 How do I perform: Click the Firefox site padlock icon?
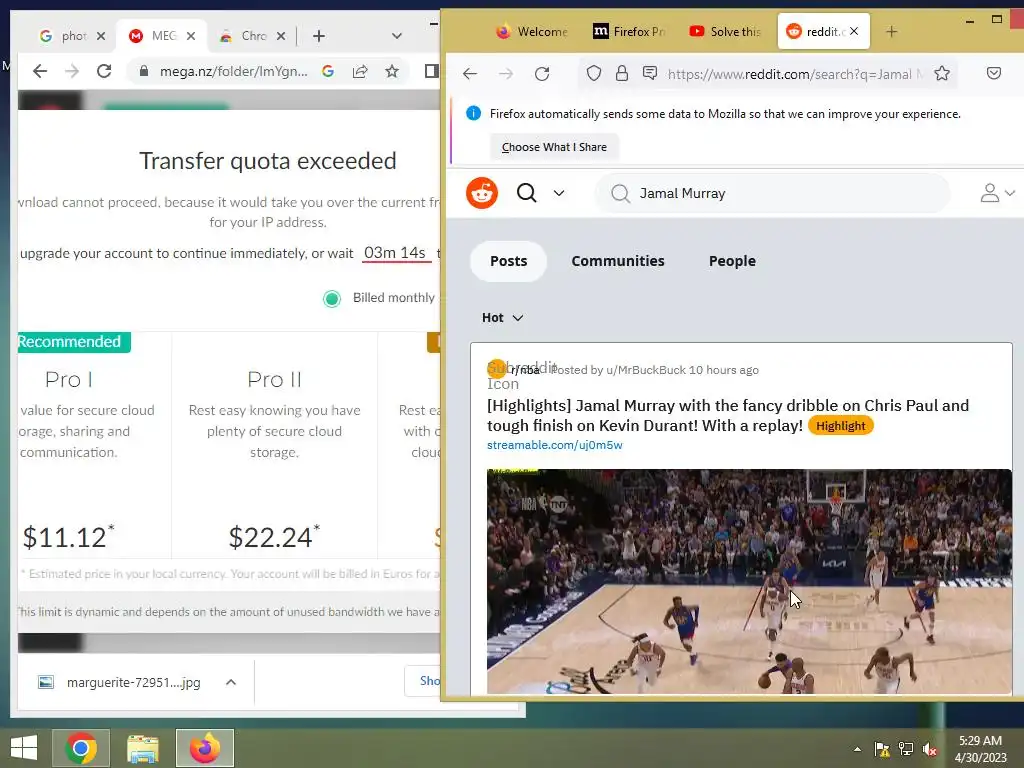tap(622, 73)
